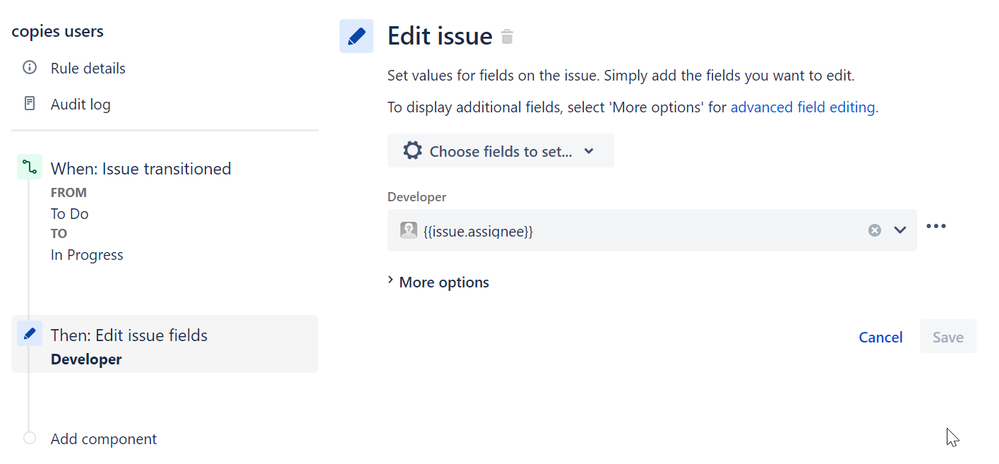Click the info icon next to Rule details
This screenshot has width=999, height=464.
[x=30, y=68]
